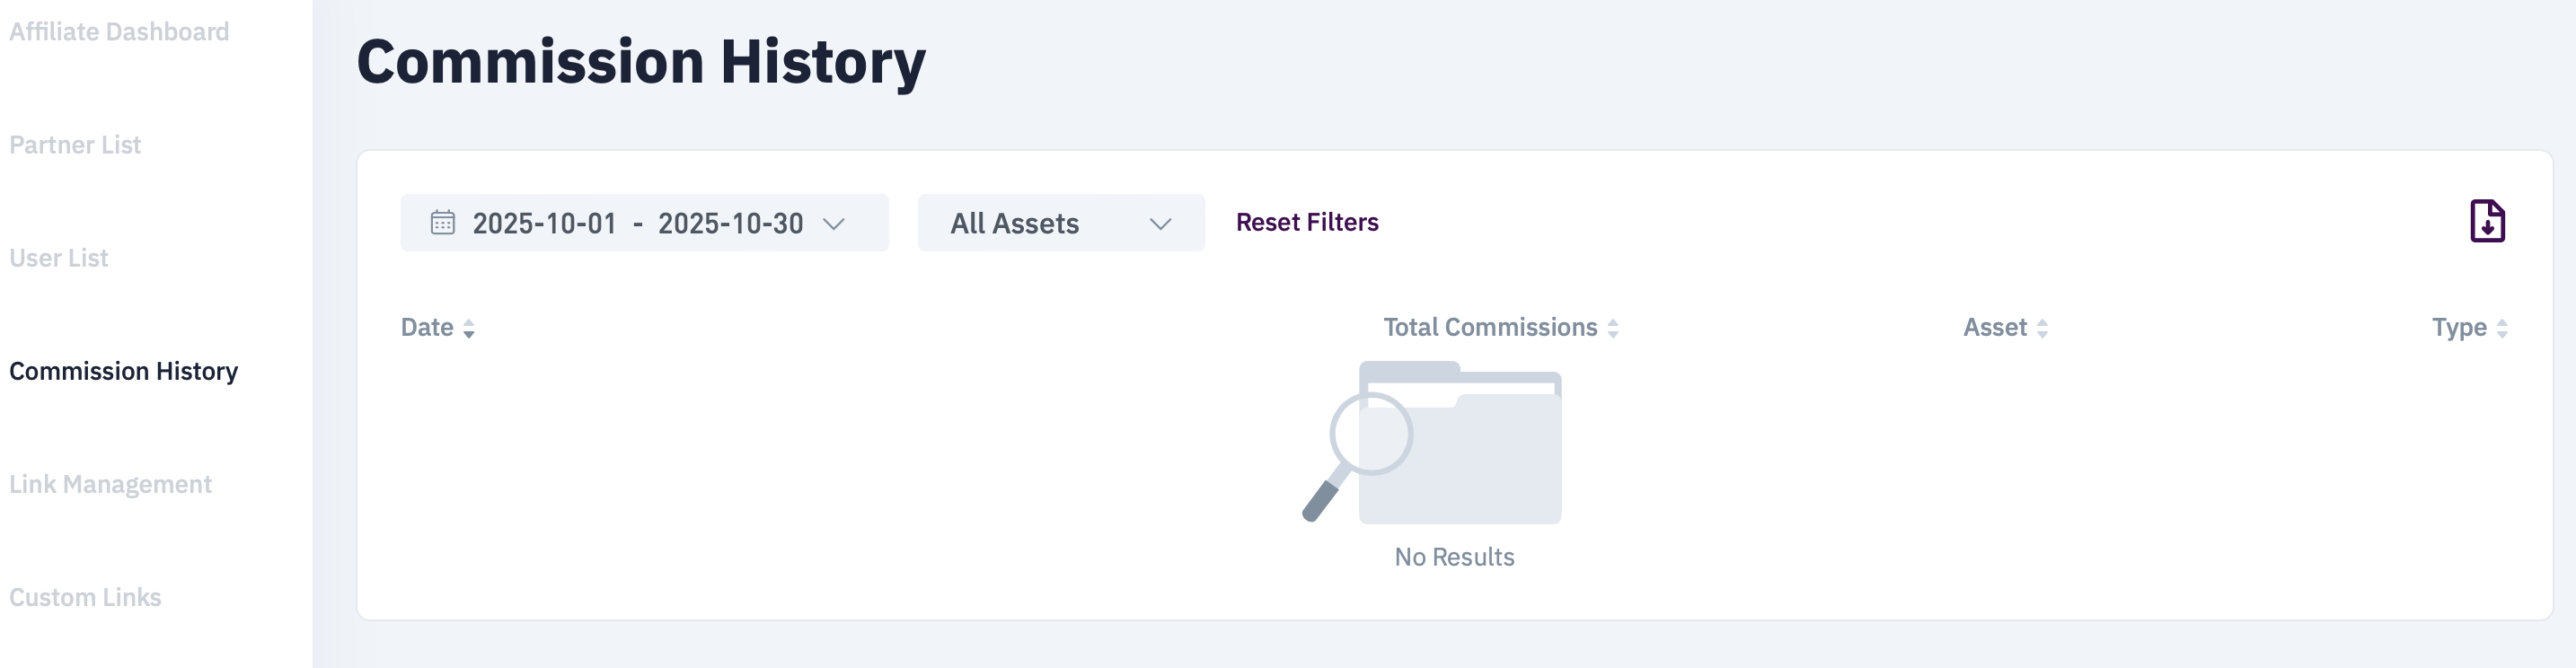Click the start date 2025-10-01
The image size is (2576, 668).
click(x=544, y=223)
